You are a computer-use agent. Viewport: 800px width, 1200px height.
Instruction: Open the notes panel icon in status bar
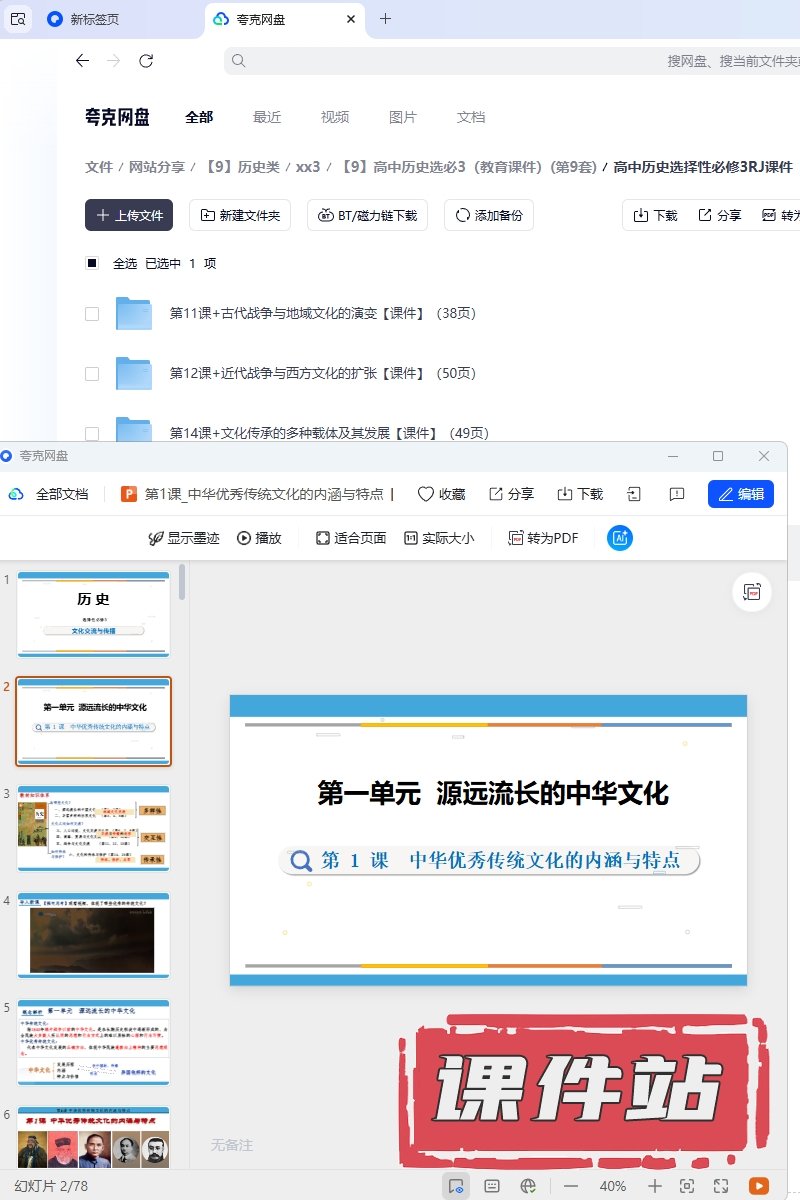click(x=492, y=1186)
